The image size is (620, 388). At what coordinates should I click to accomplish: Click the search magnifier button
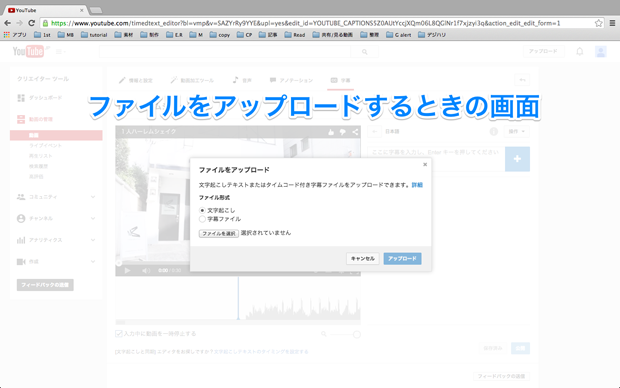coord(365,51)
